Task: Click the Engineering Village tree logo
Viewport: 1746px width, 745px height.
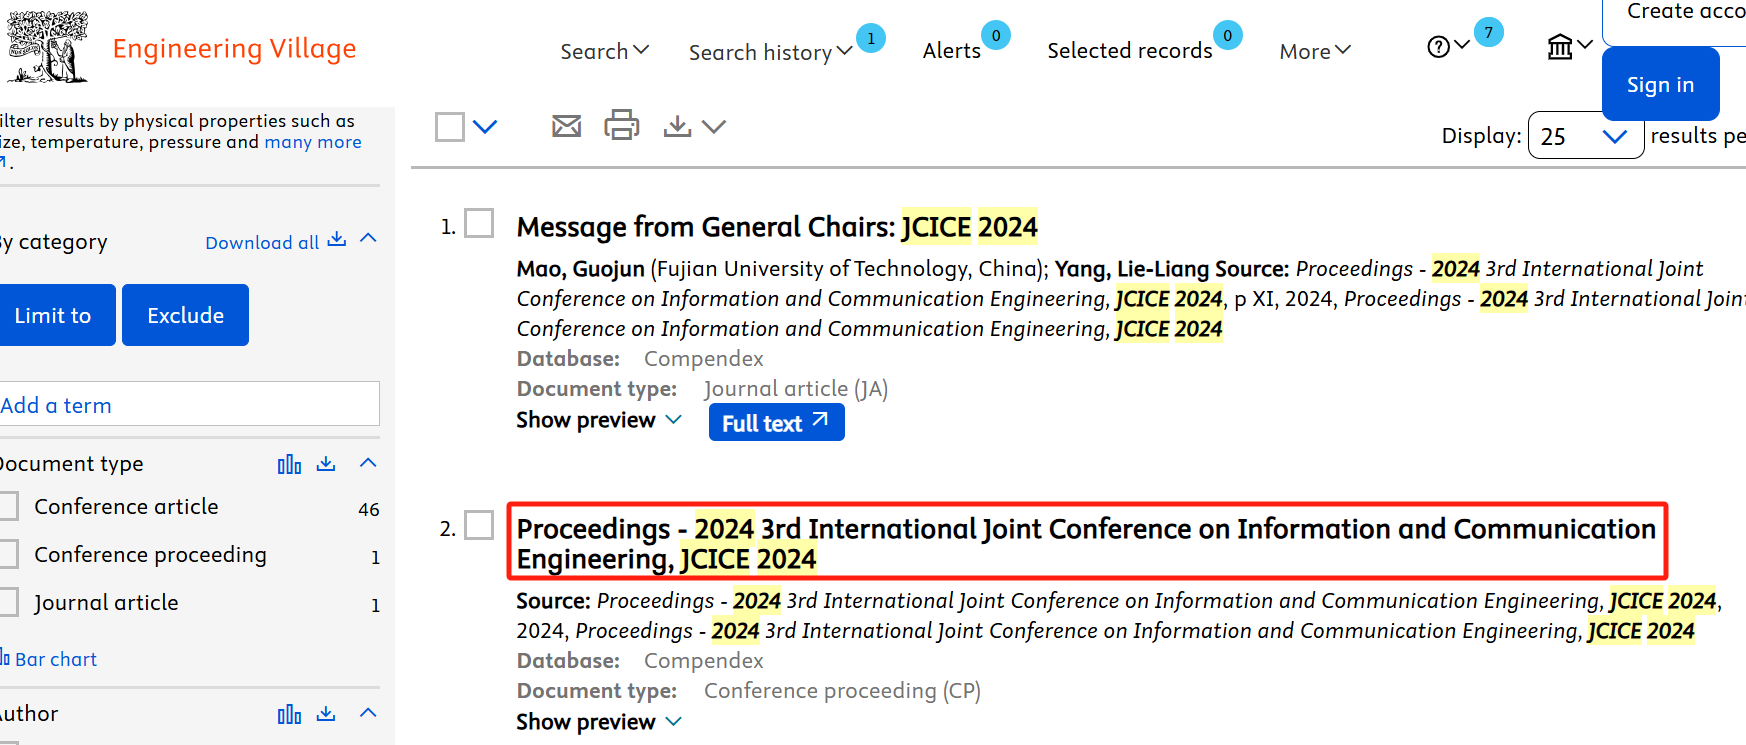Action: pos(47,47)
